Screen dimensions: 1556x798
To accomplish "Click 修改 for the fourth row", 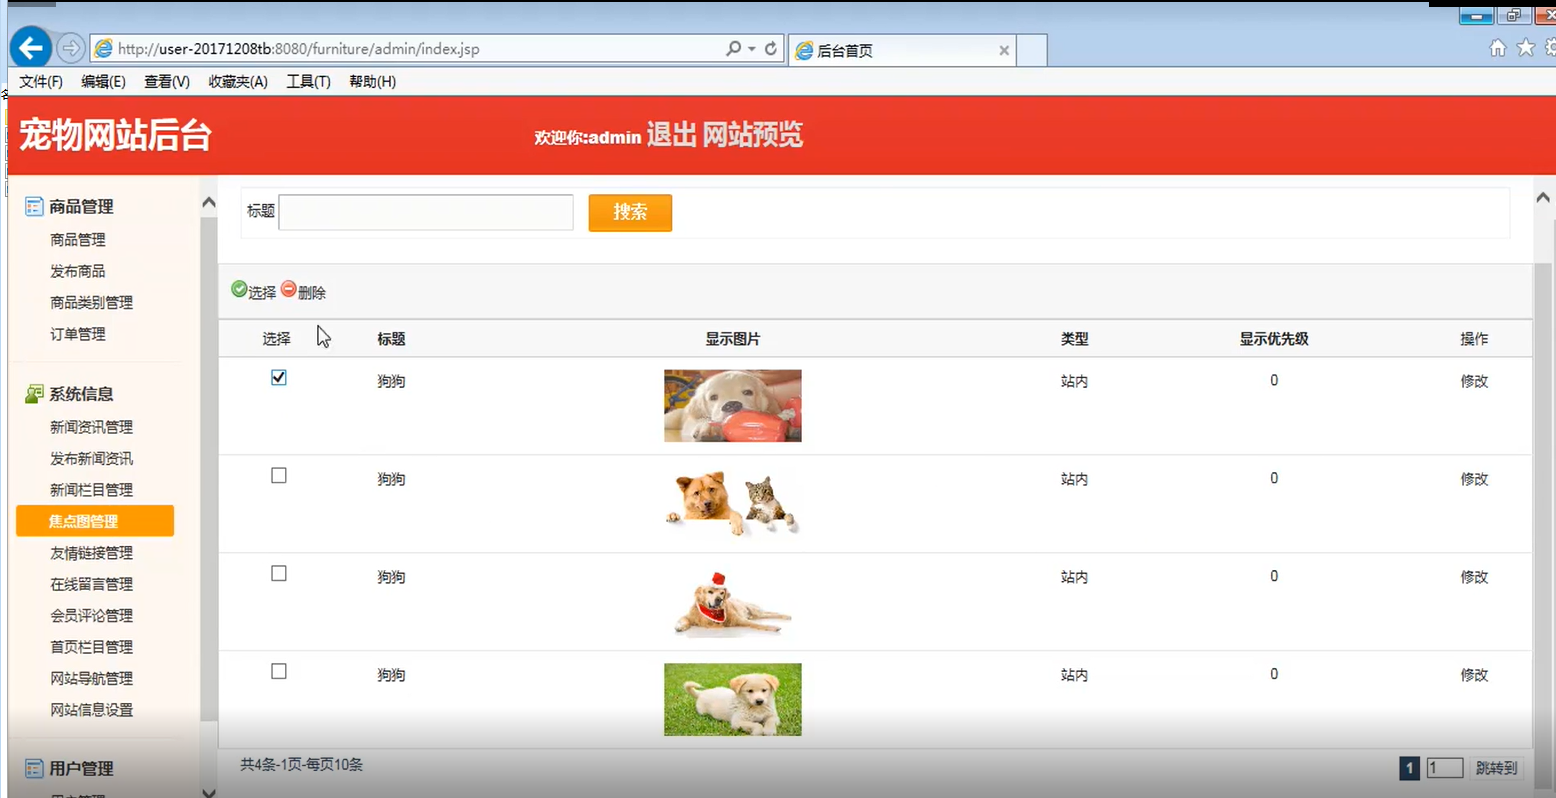I will 1474,675.
